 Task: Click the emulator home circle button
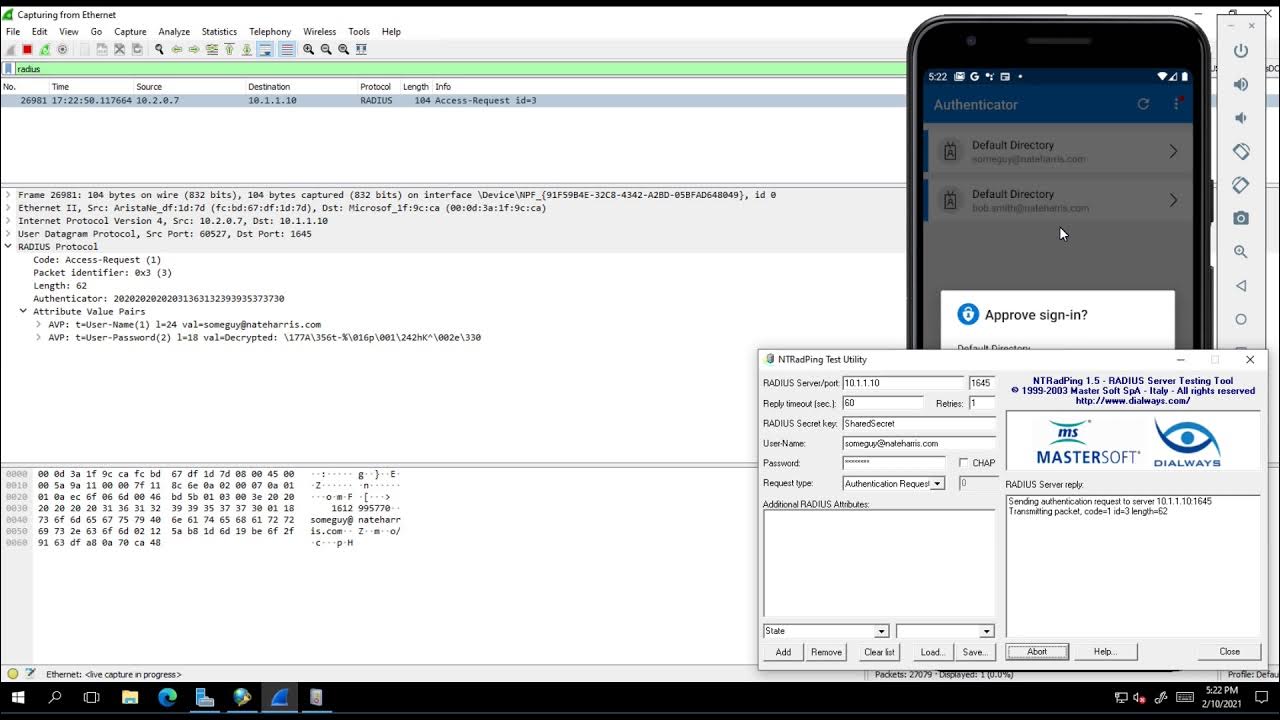point(1241,319)
